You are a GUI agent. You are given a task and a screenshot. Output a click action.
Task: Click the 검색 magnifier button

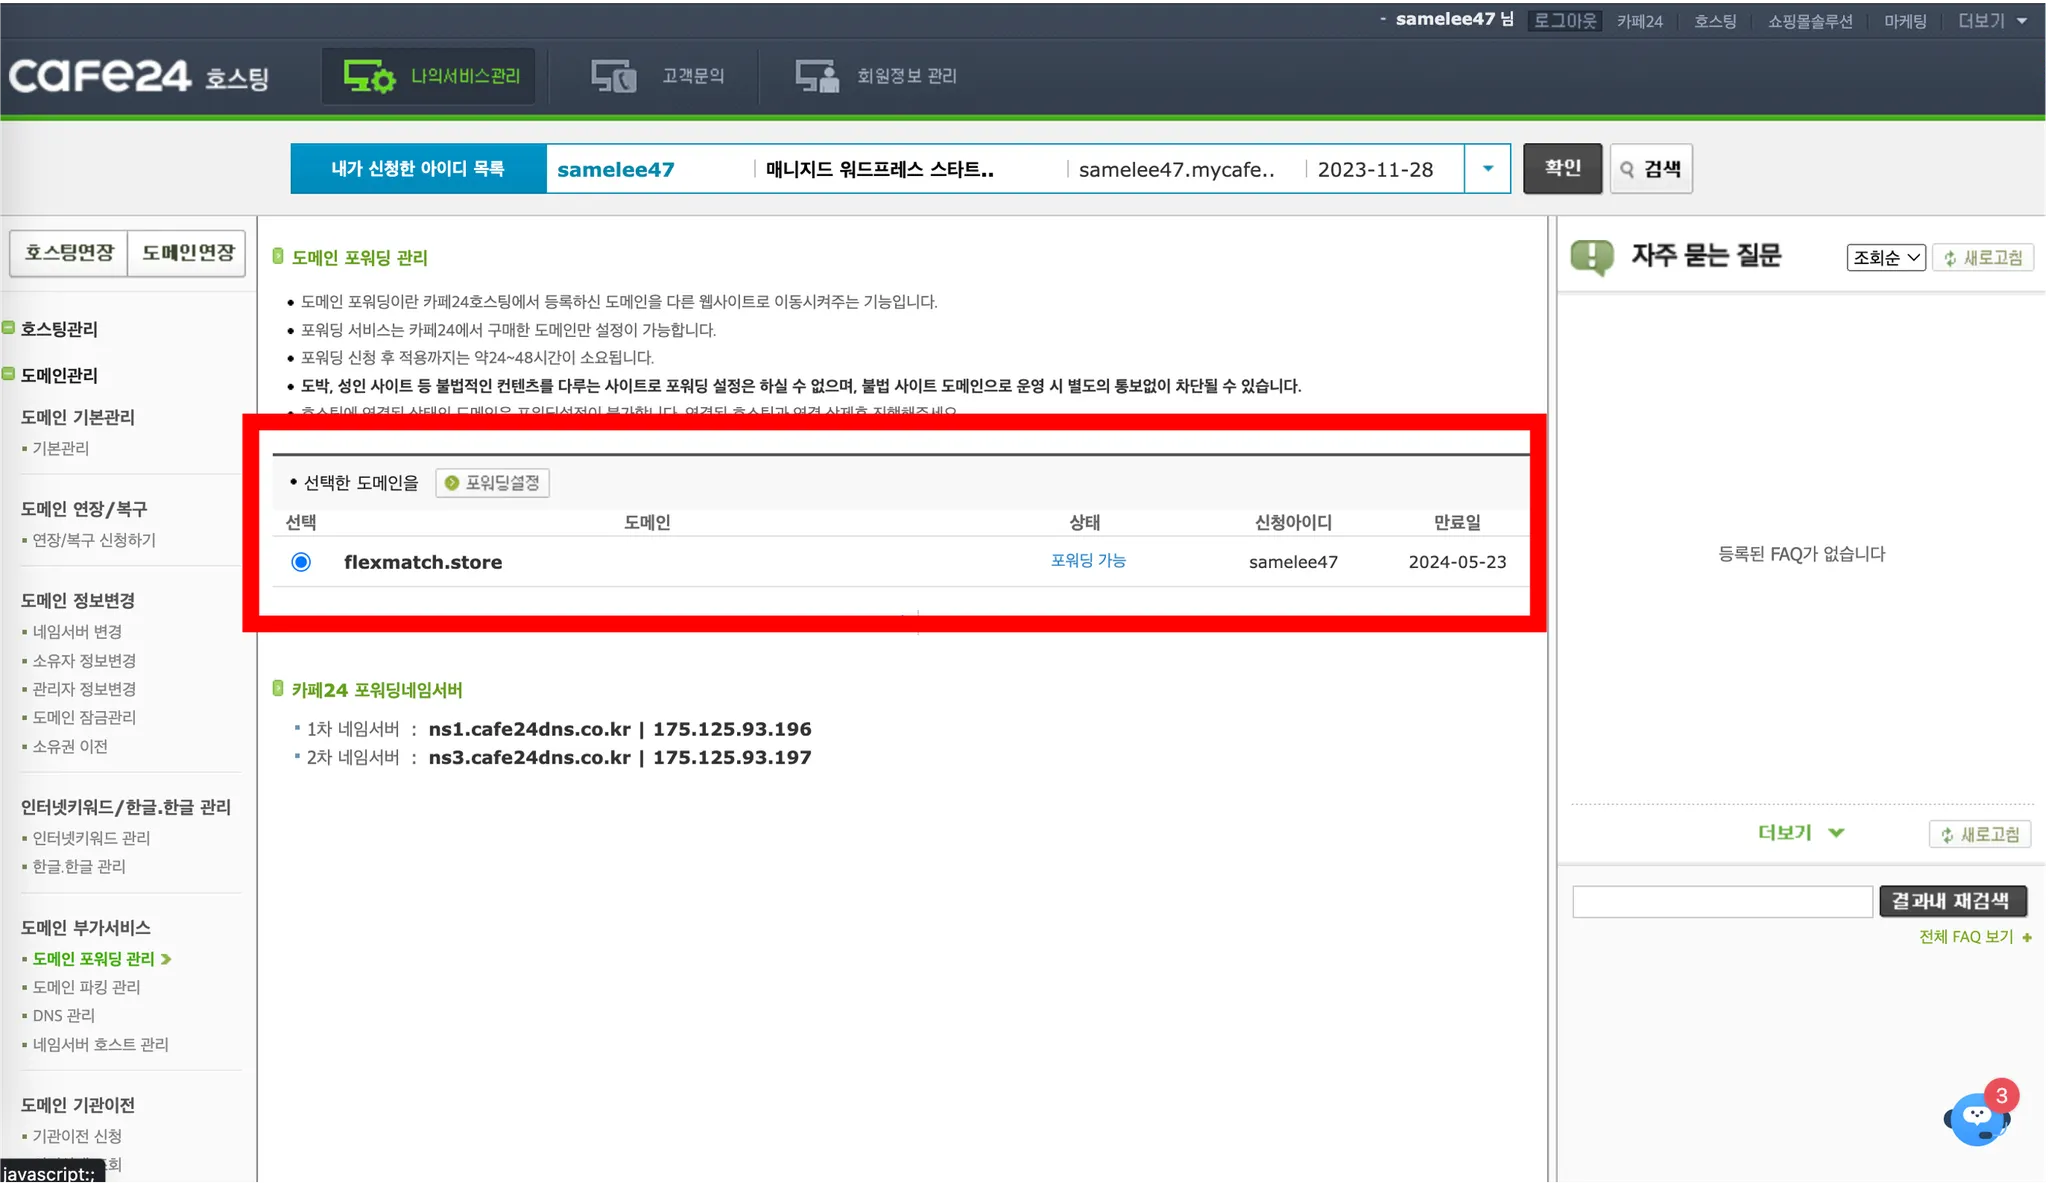pos(1650,169)
